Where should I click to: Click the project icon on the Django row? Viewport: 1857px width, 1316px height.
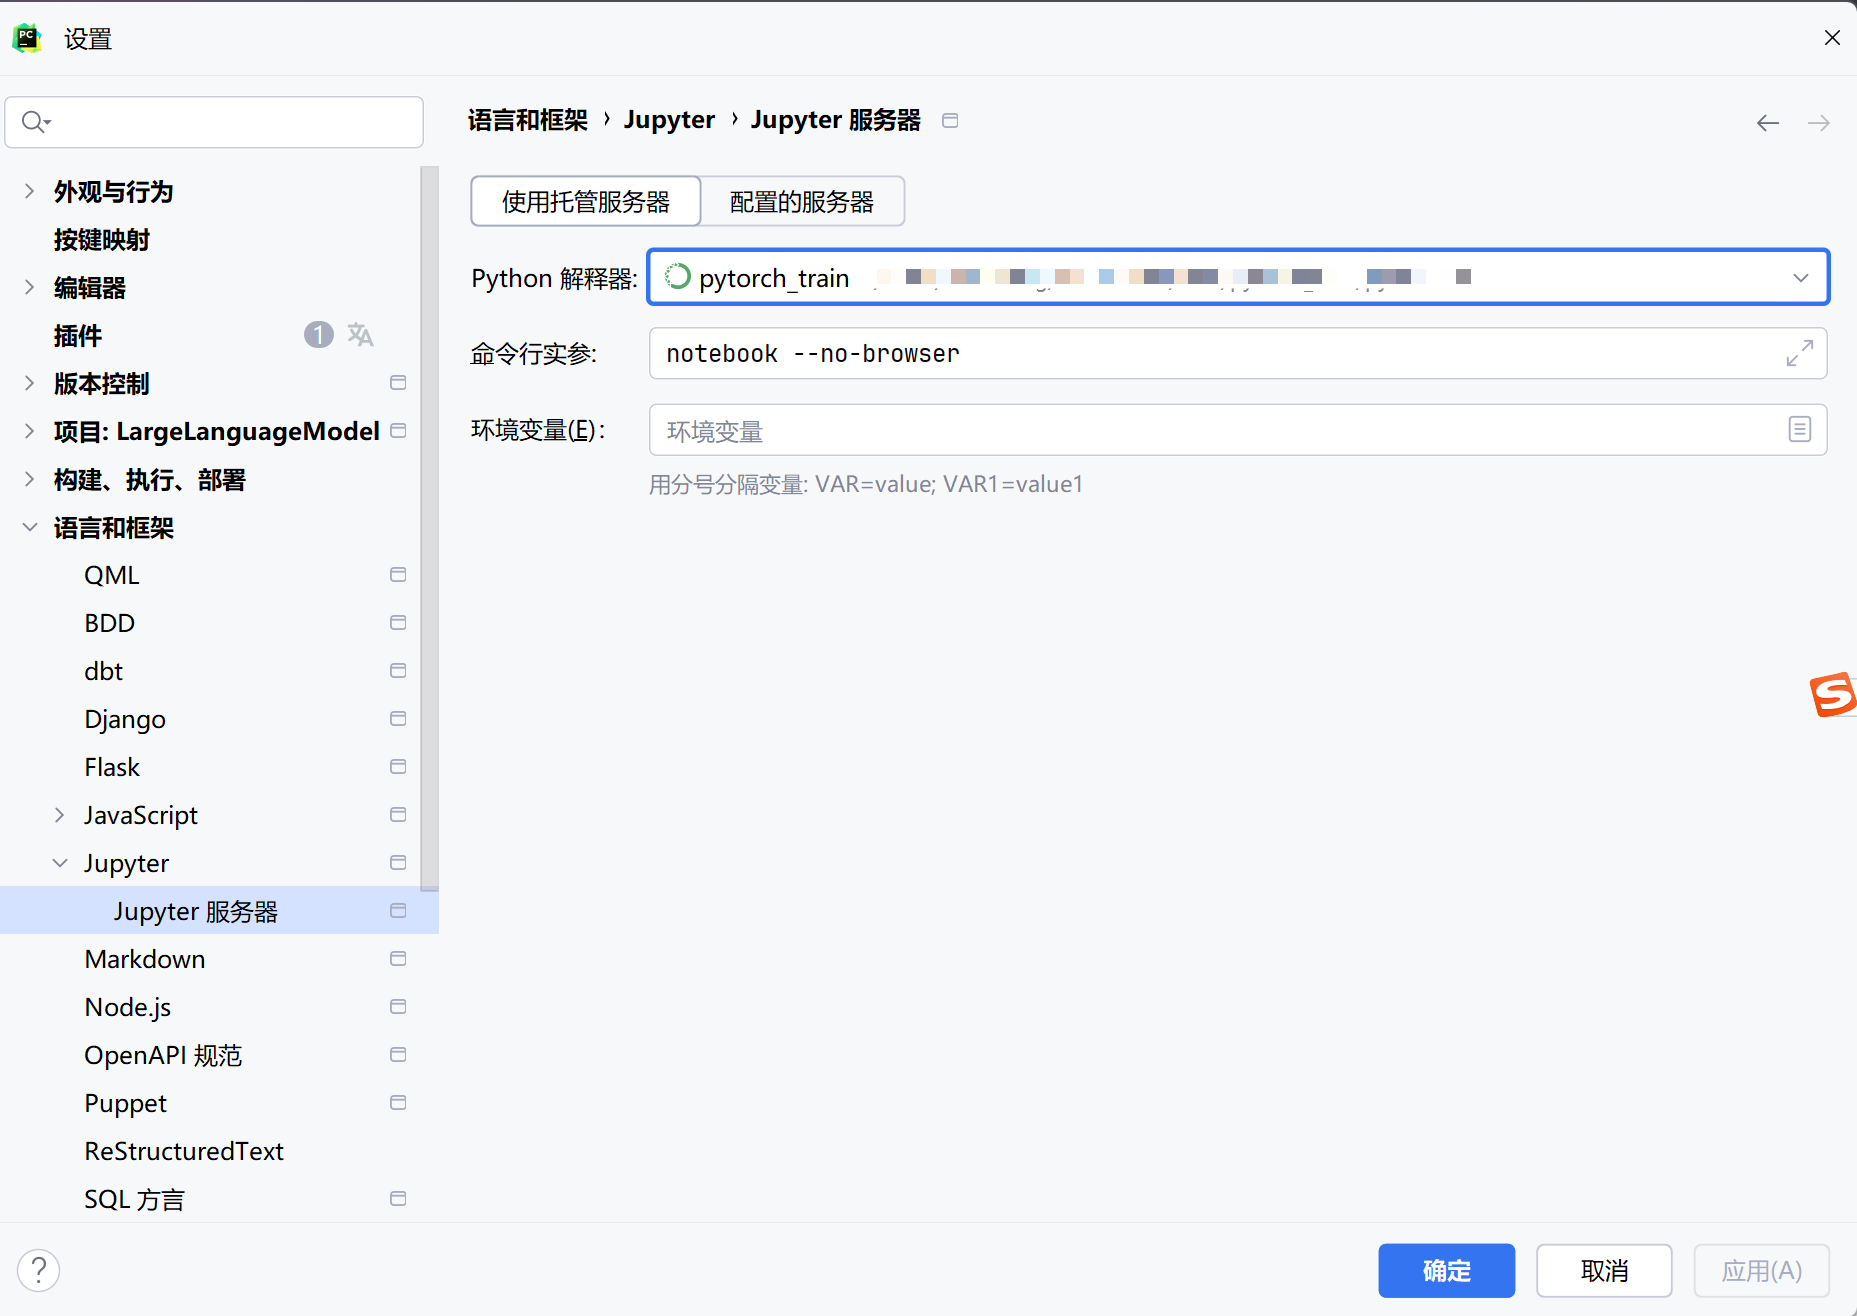(398, 719)
